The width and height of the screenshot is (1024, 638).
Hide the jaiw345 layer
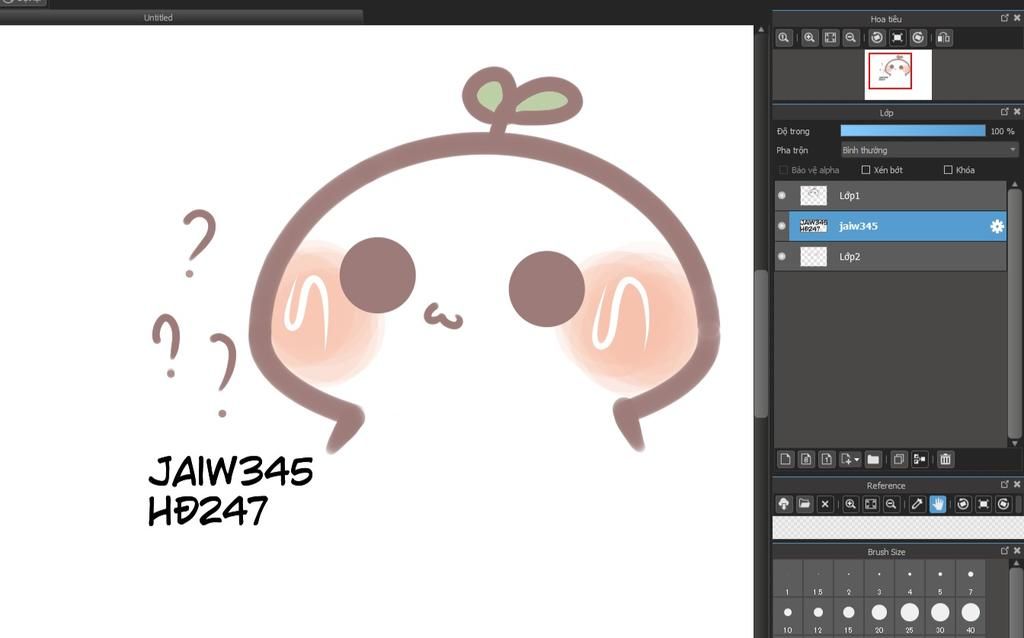(782, 226)
